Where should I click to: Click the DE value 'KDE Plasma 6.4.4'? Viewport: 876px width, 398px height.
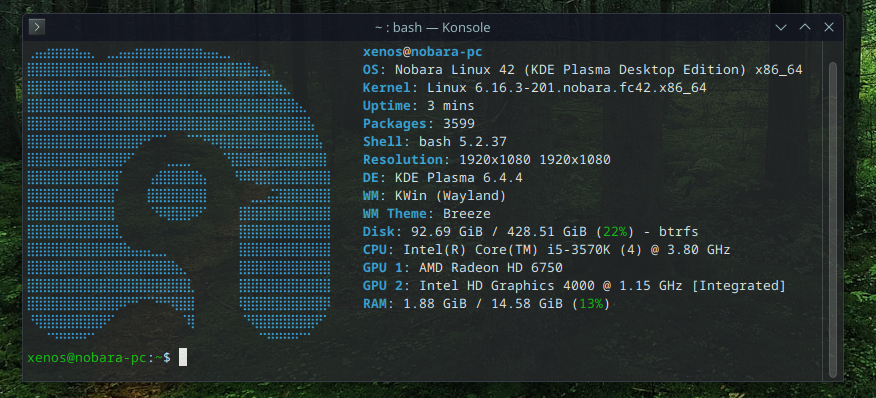[x=458, y=178]
